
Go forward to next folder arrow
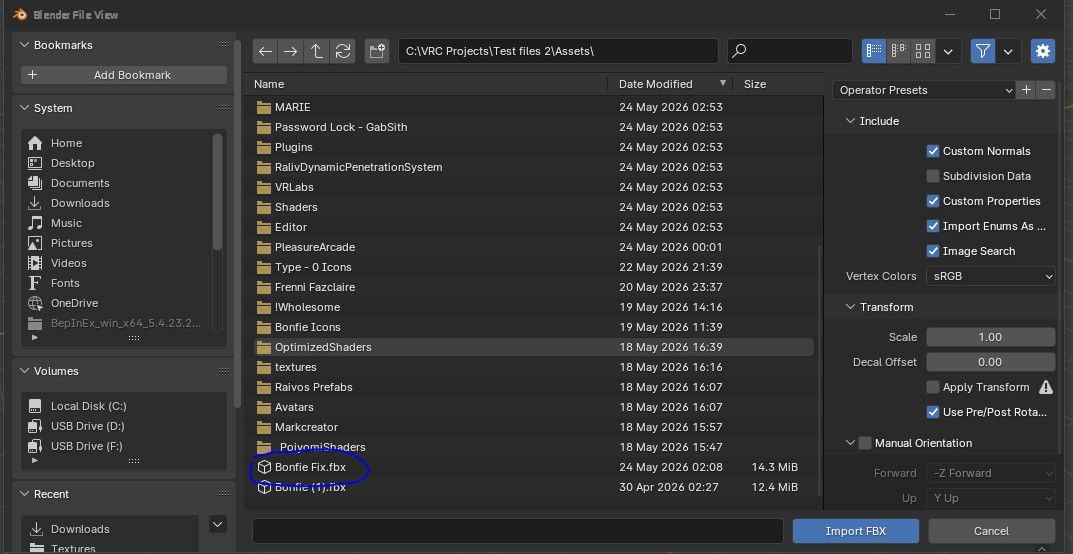tap(291, 51)
